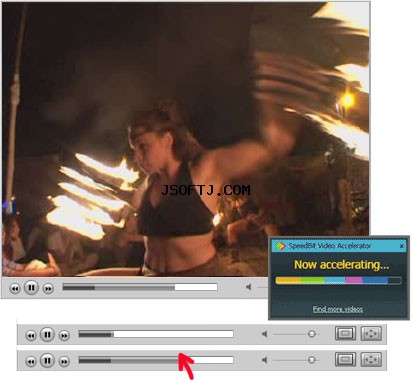Fast-forward in the middle player bar
The width and height of the screenshot is (413, 380).
(64, 335)
